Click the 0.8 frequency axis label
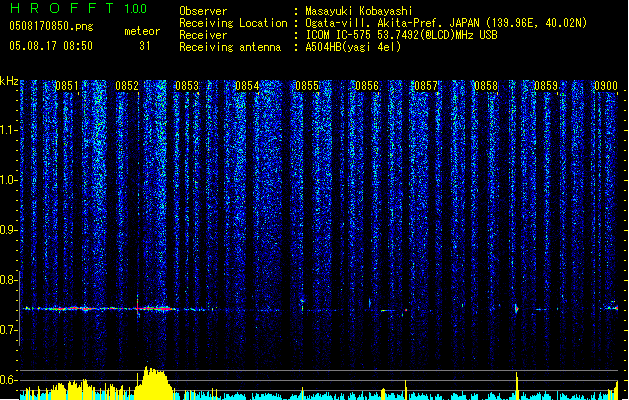Image resolution: width=629 pixels, height=400 pixels. [8, 280]
